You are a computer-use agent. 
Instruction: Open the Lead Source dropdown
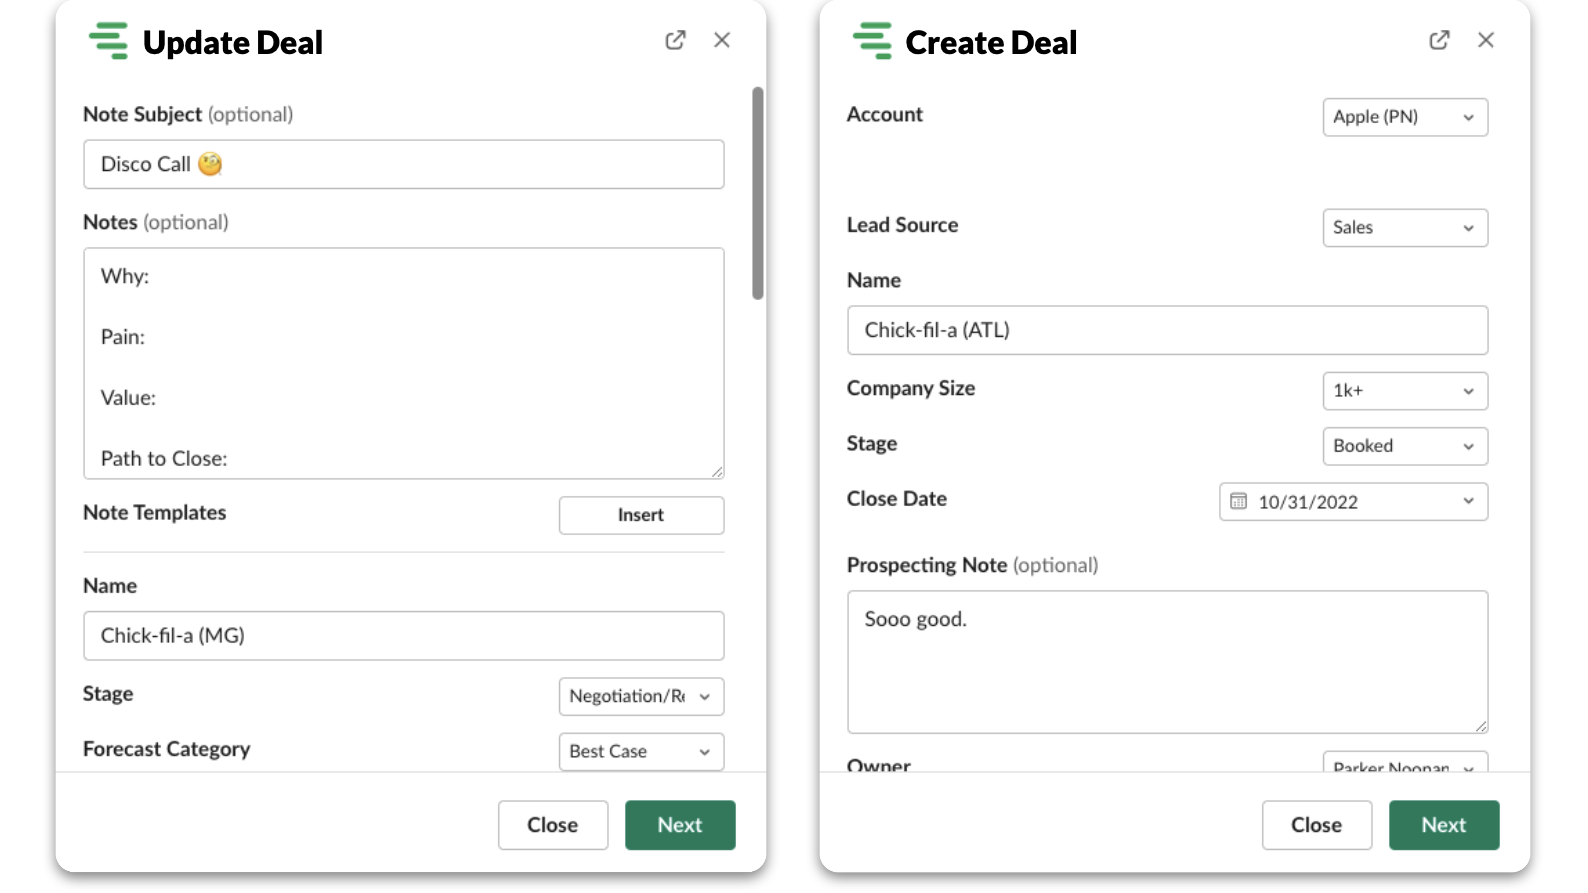(1404, 227)
